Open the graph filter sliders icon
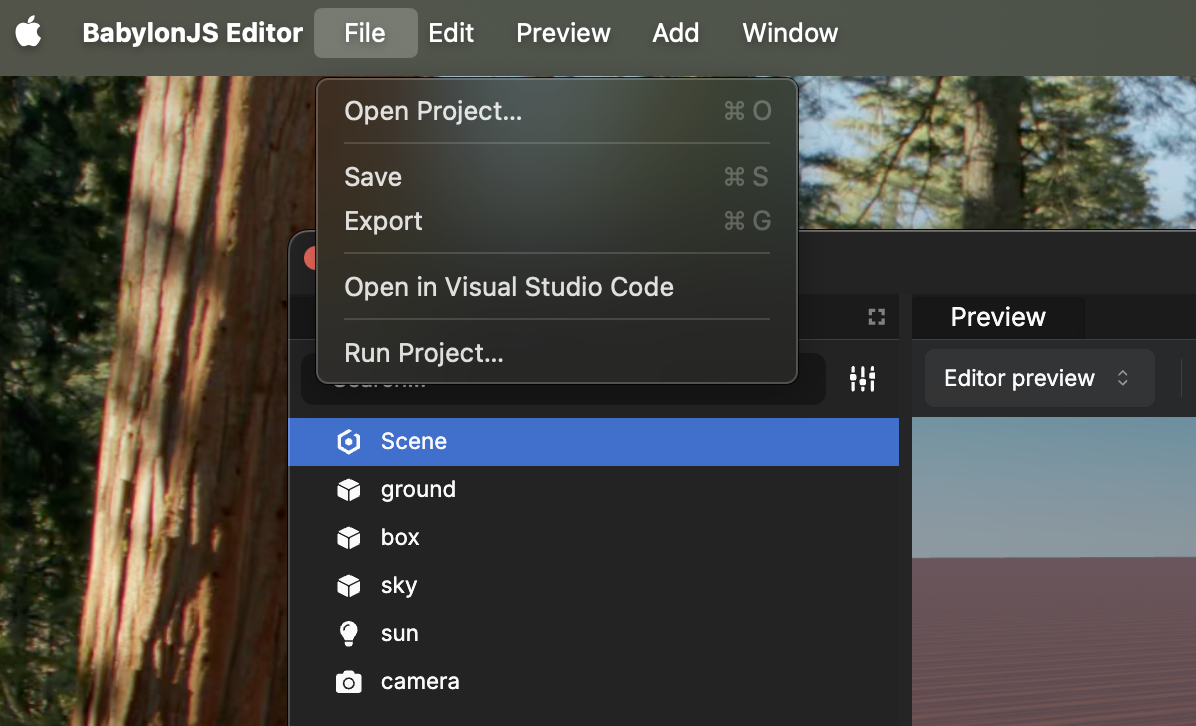Image resolution: width=1196 pixels, height=726 pixels. tap(863, 378)
